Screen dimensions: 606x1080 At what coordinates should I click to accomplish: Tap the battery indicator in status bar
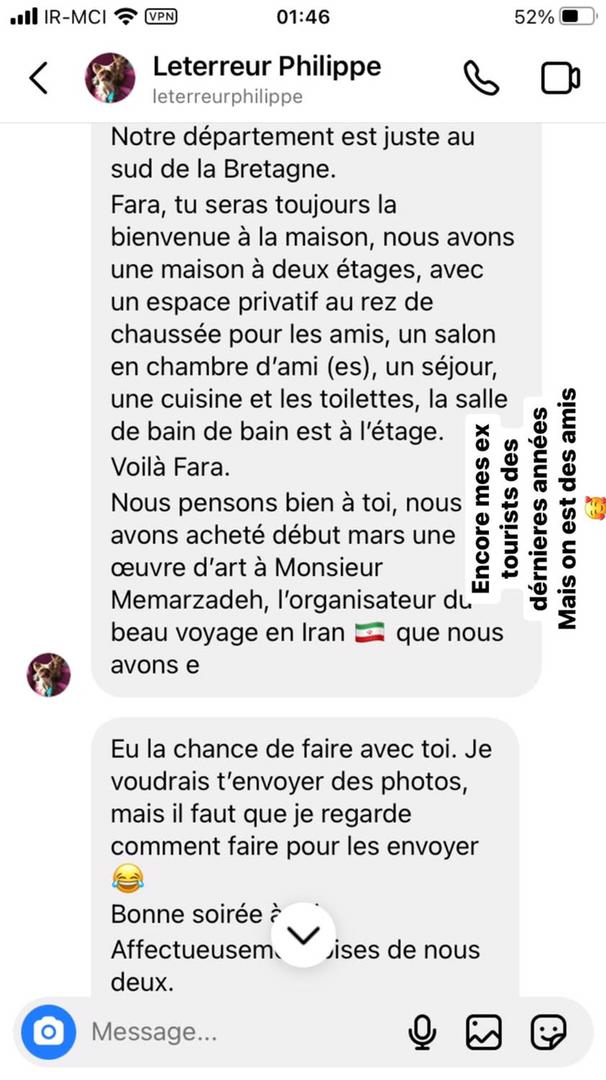[577, 17]
